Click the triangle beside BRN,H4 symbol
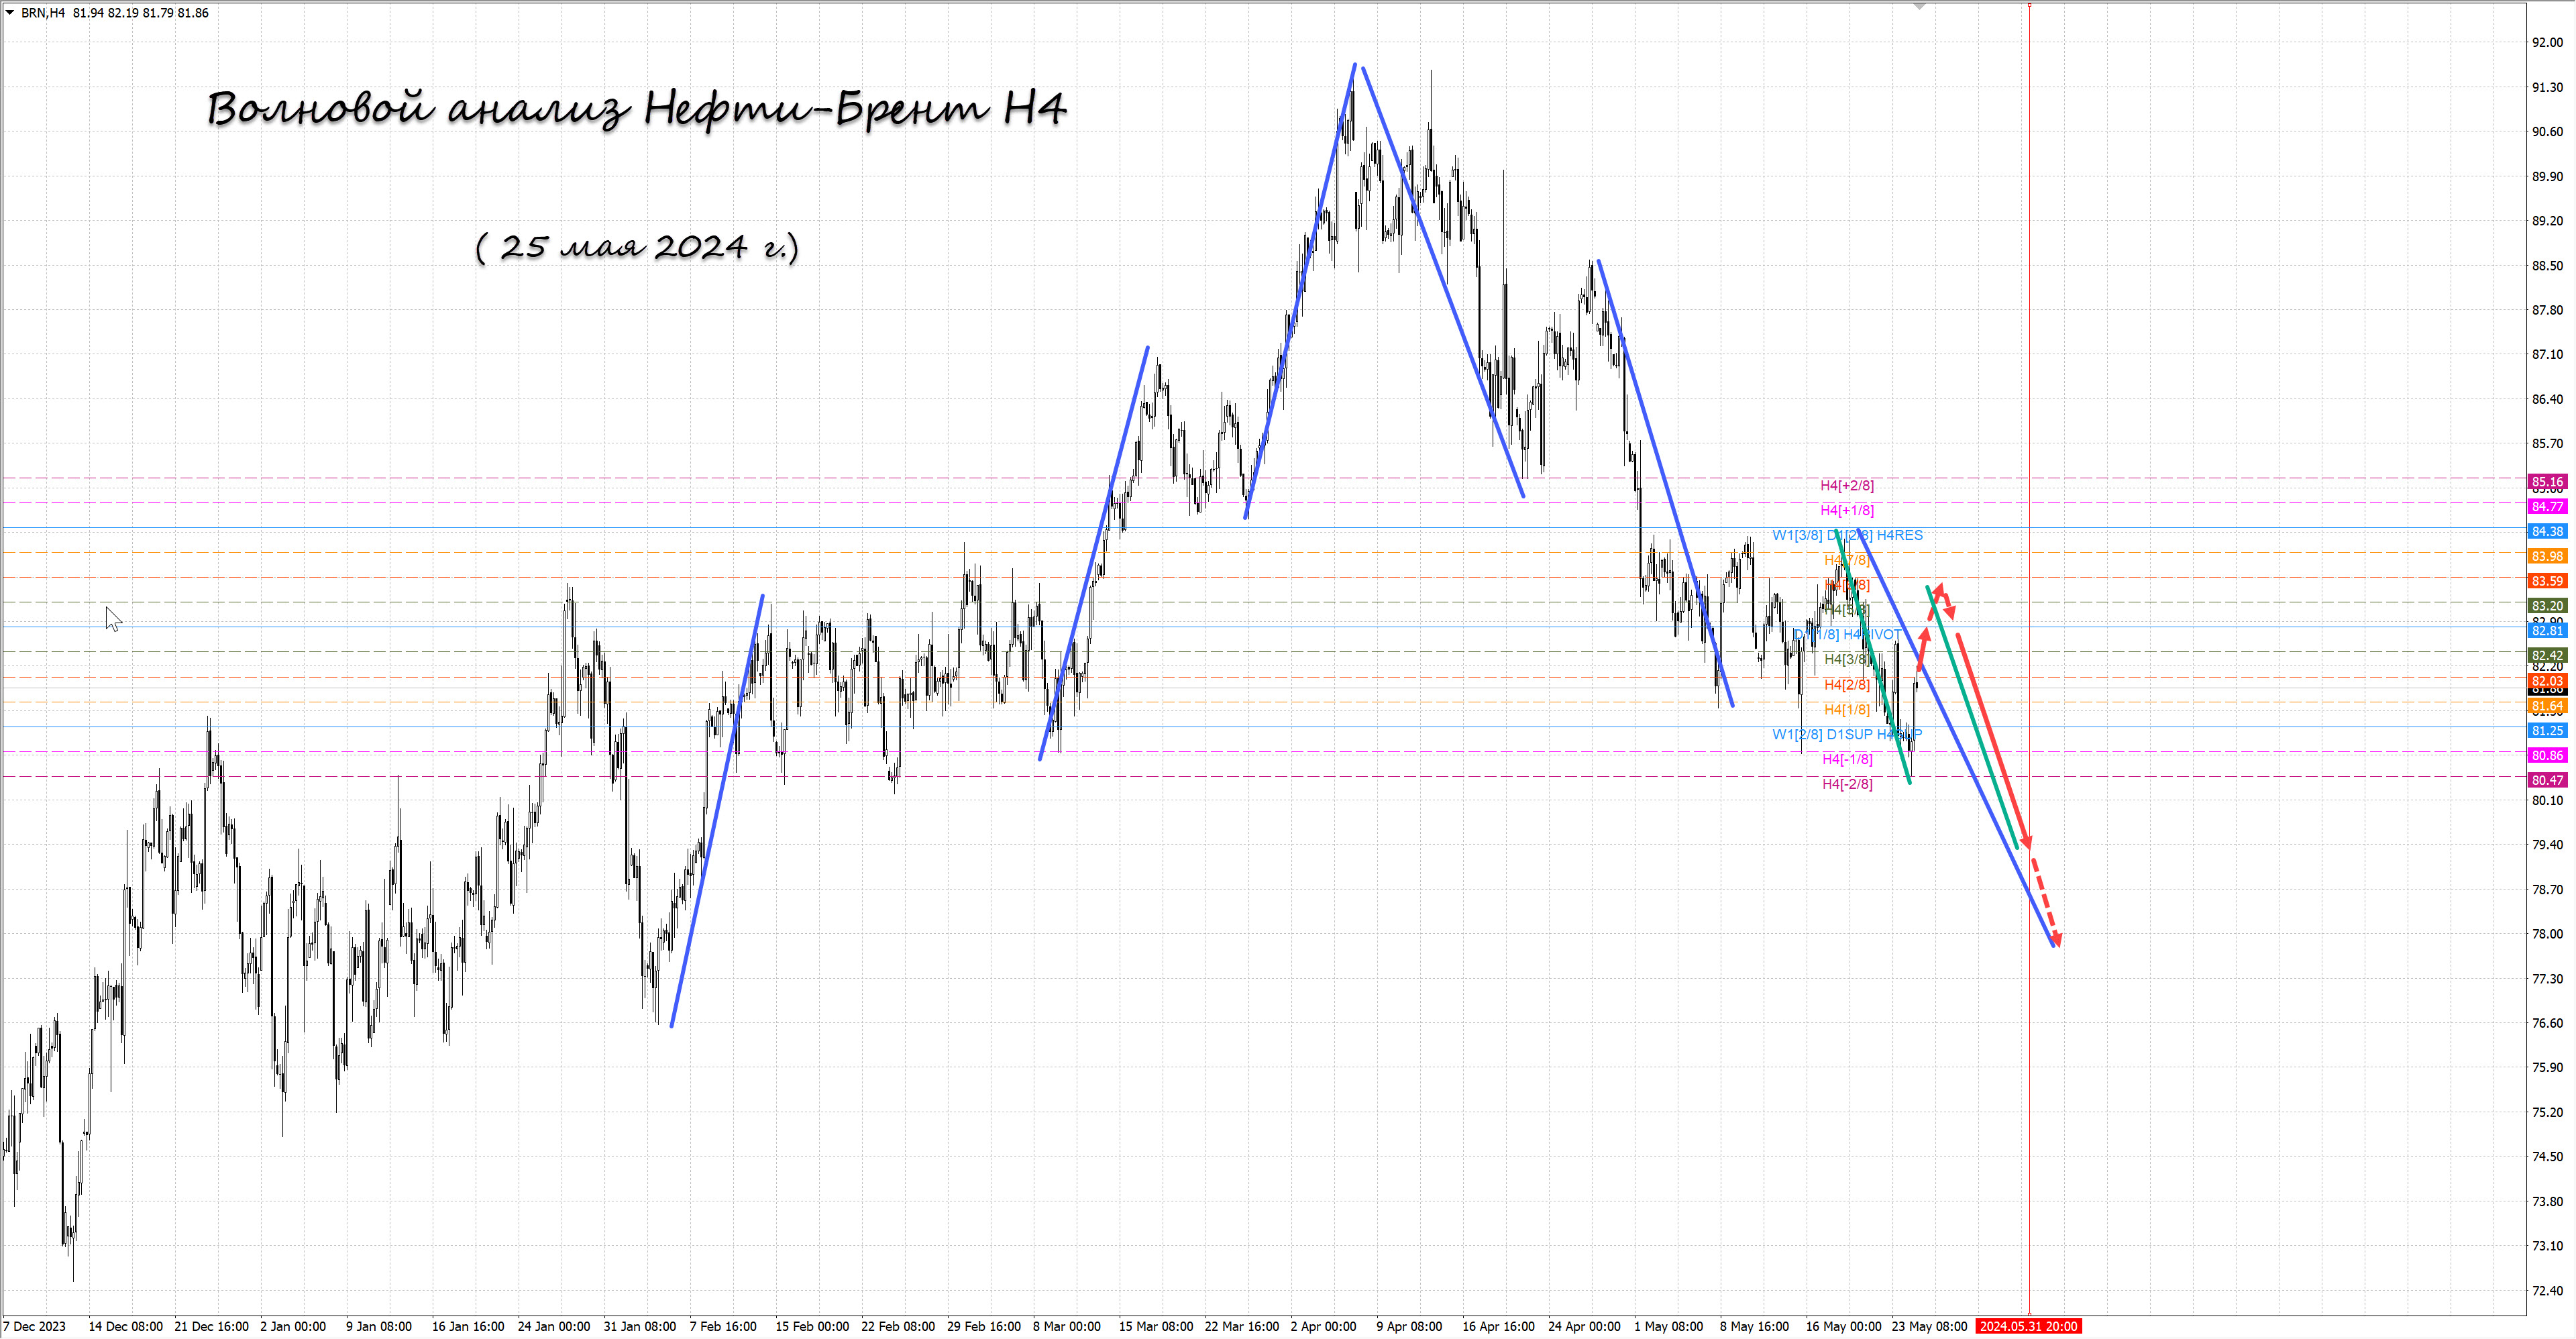Viewport: 2576px width, 1339px height. pos(10,13)
